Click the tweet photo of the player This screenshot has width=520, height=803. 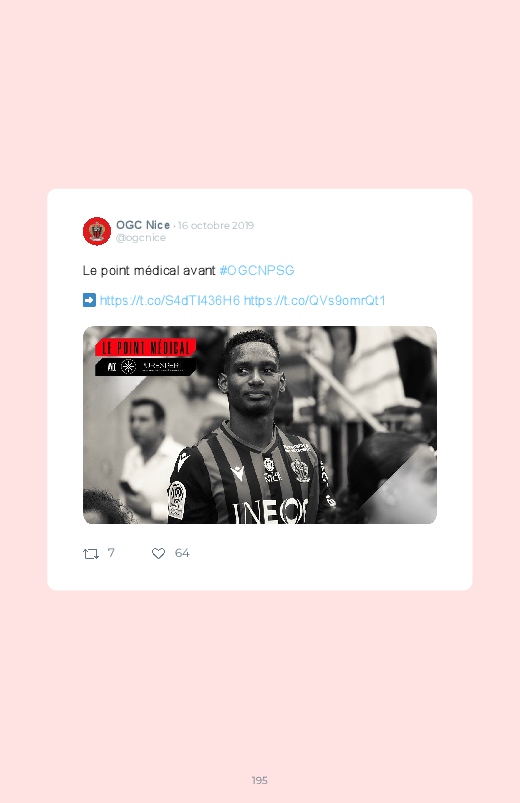[x=260, y=425]
